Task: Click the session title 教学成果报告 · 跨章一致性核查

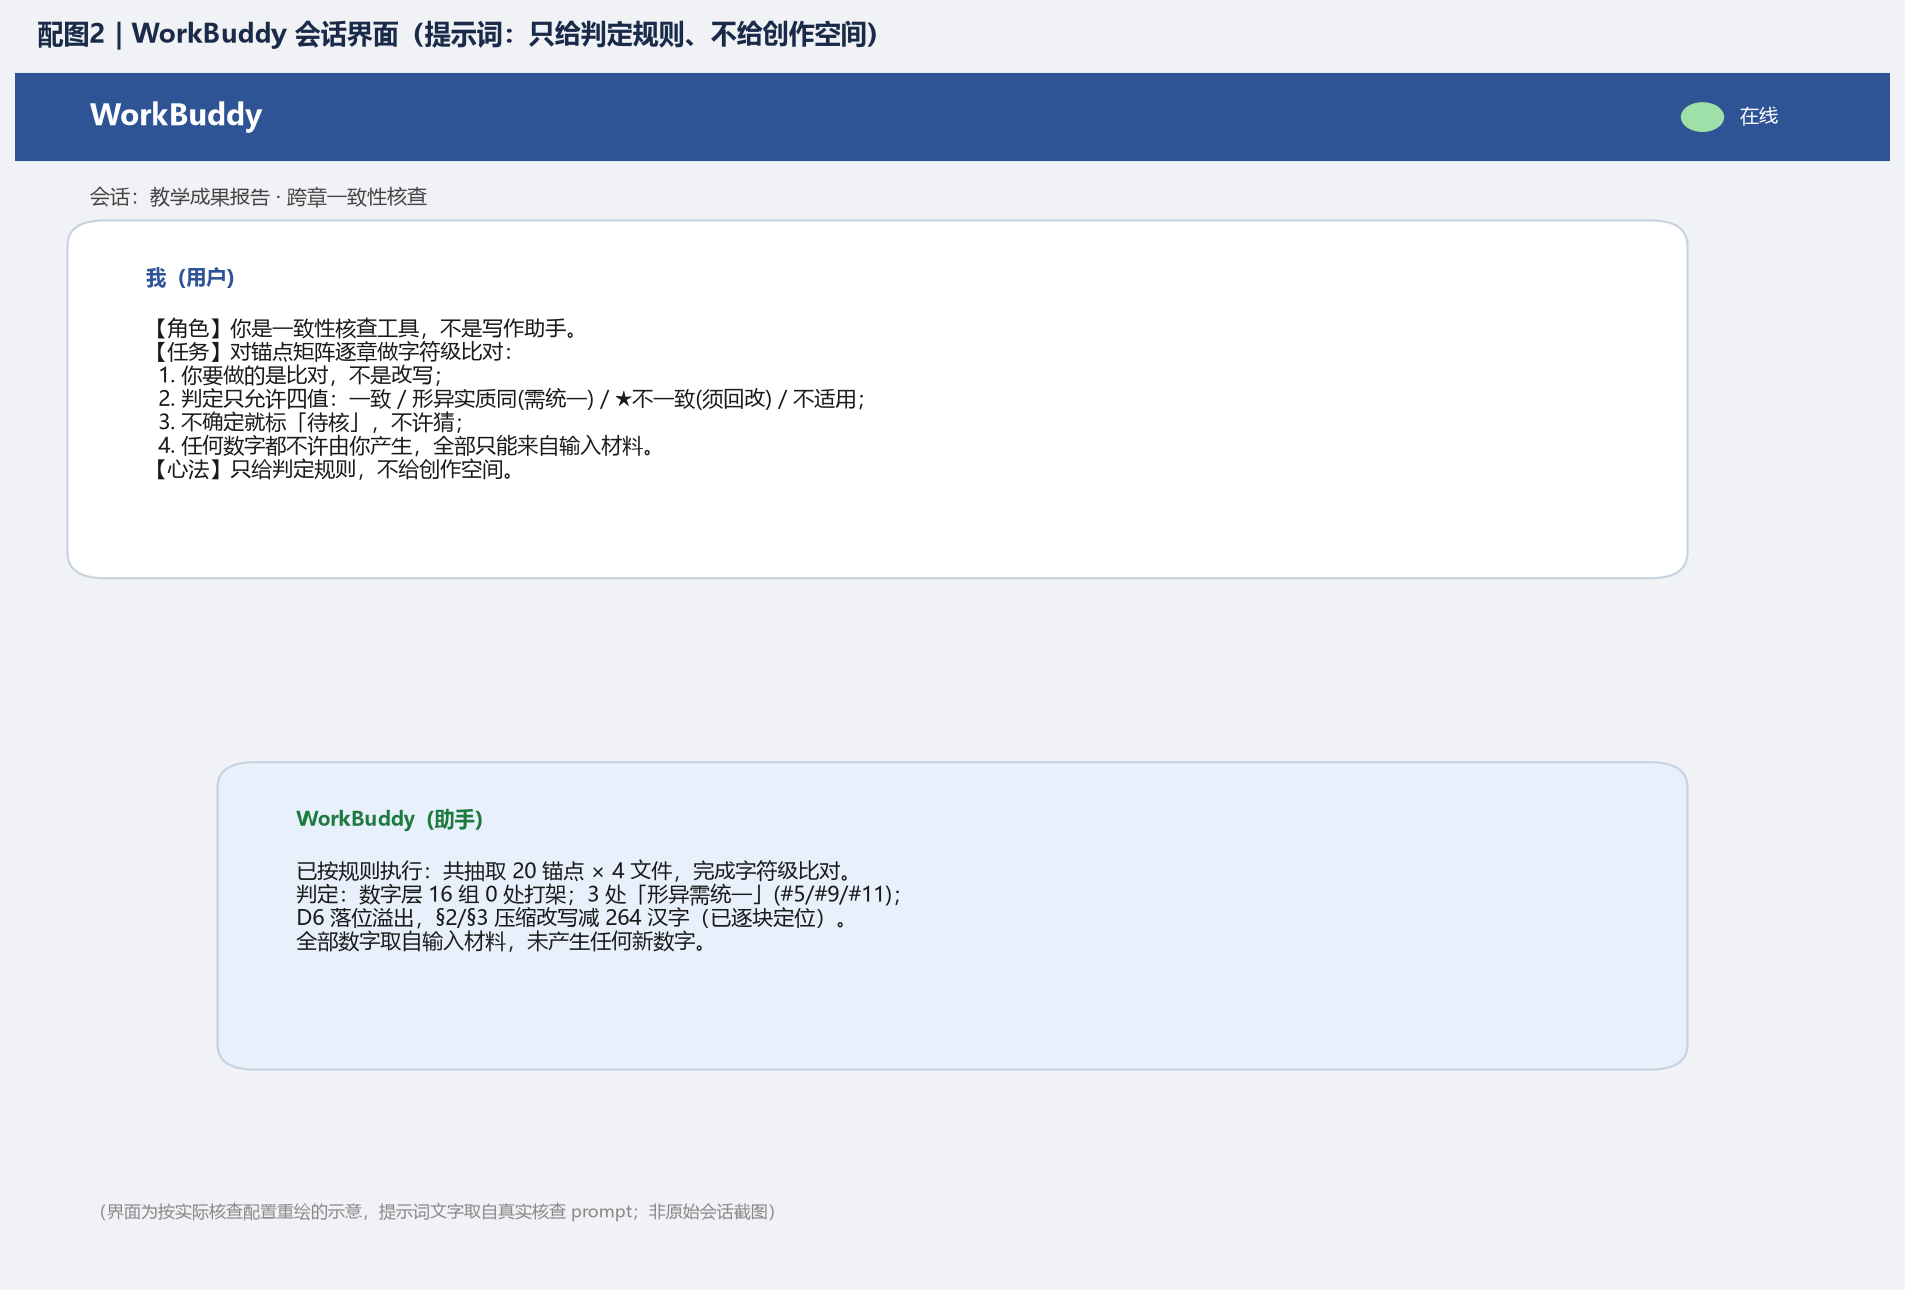Action: click(x=258, y=197)
